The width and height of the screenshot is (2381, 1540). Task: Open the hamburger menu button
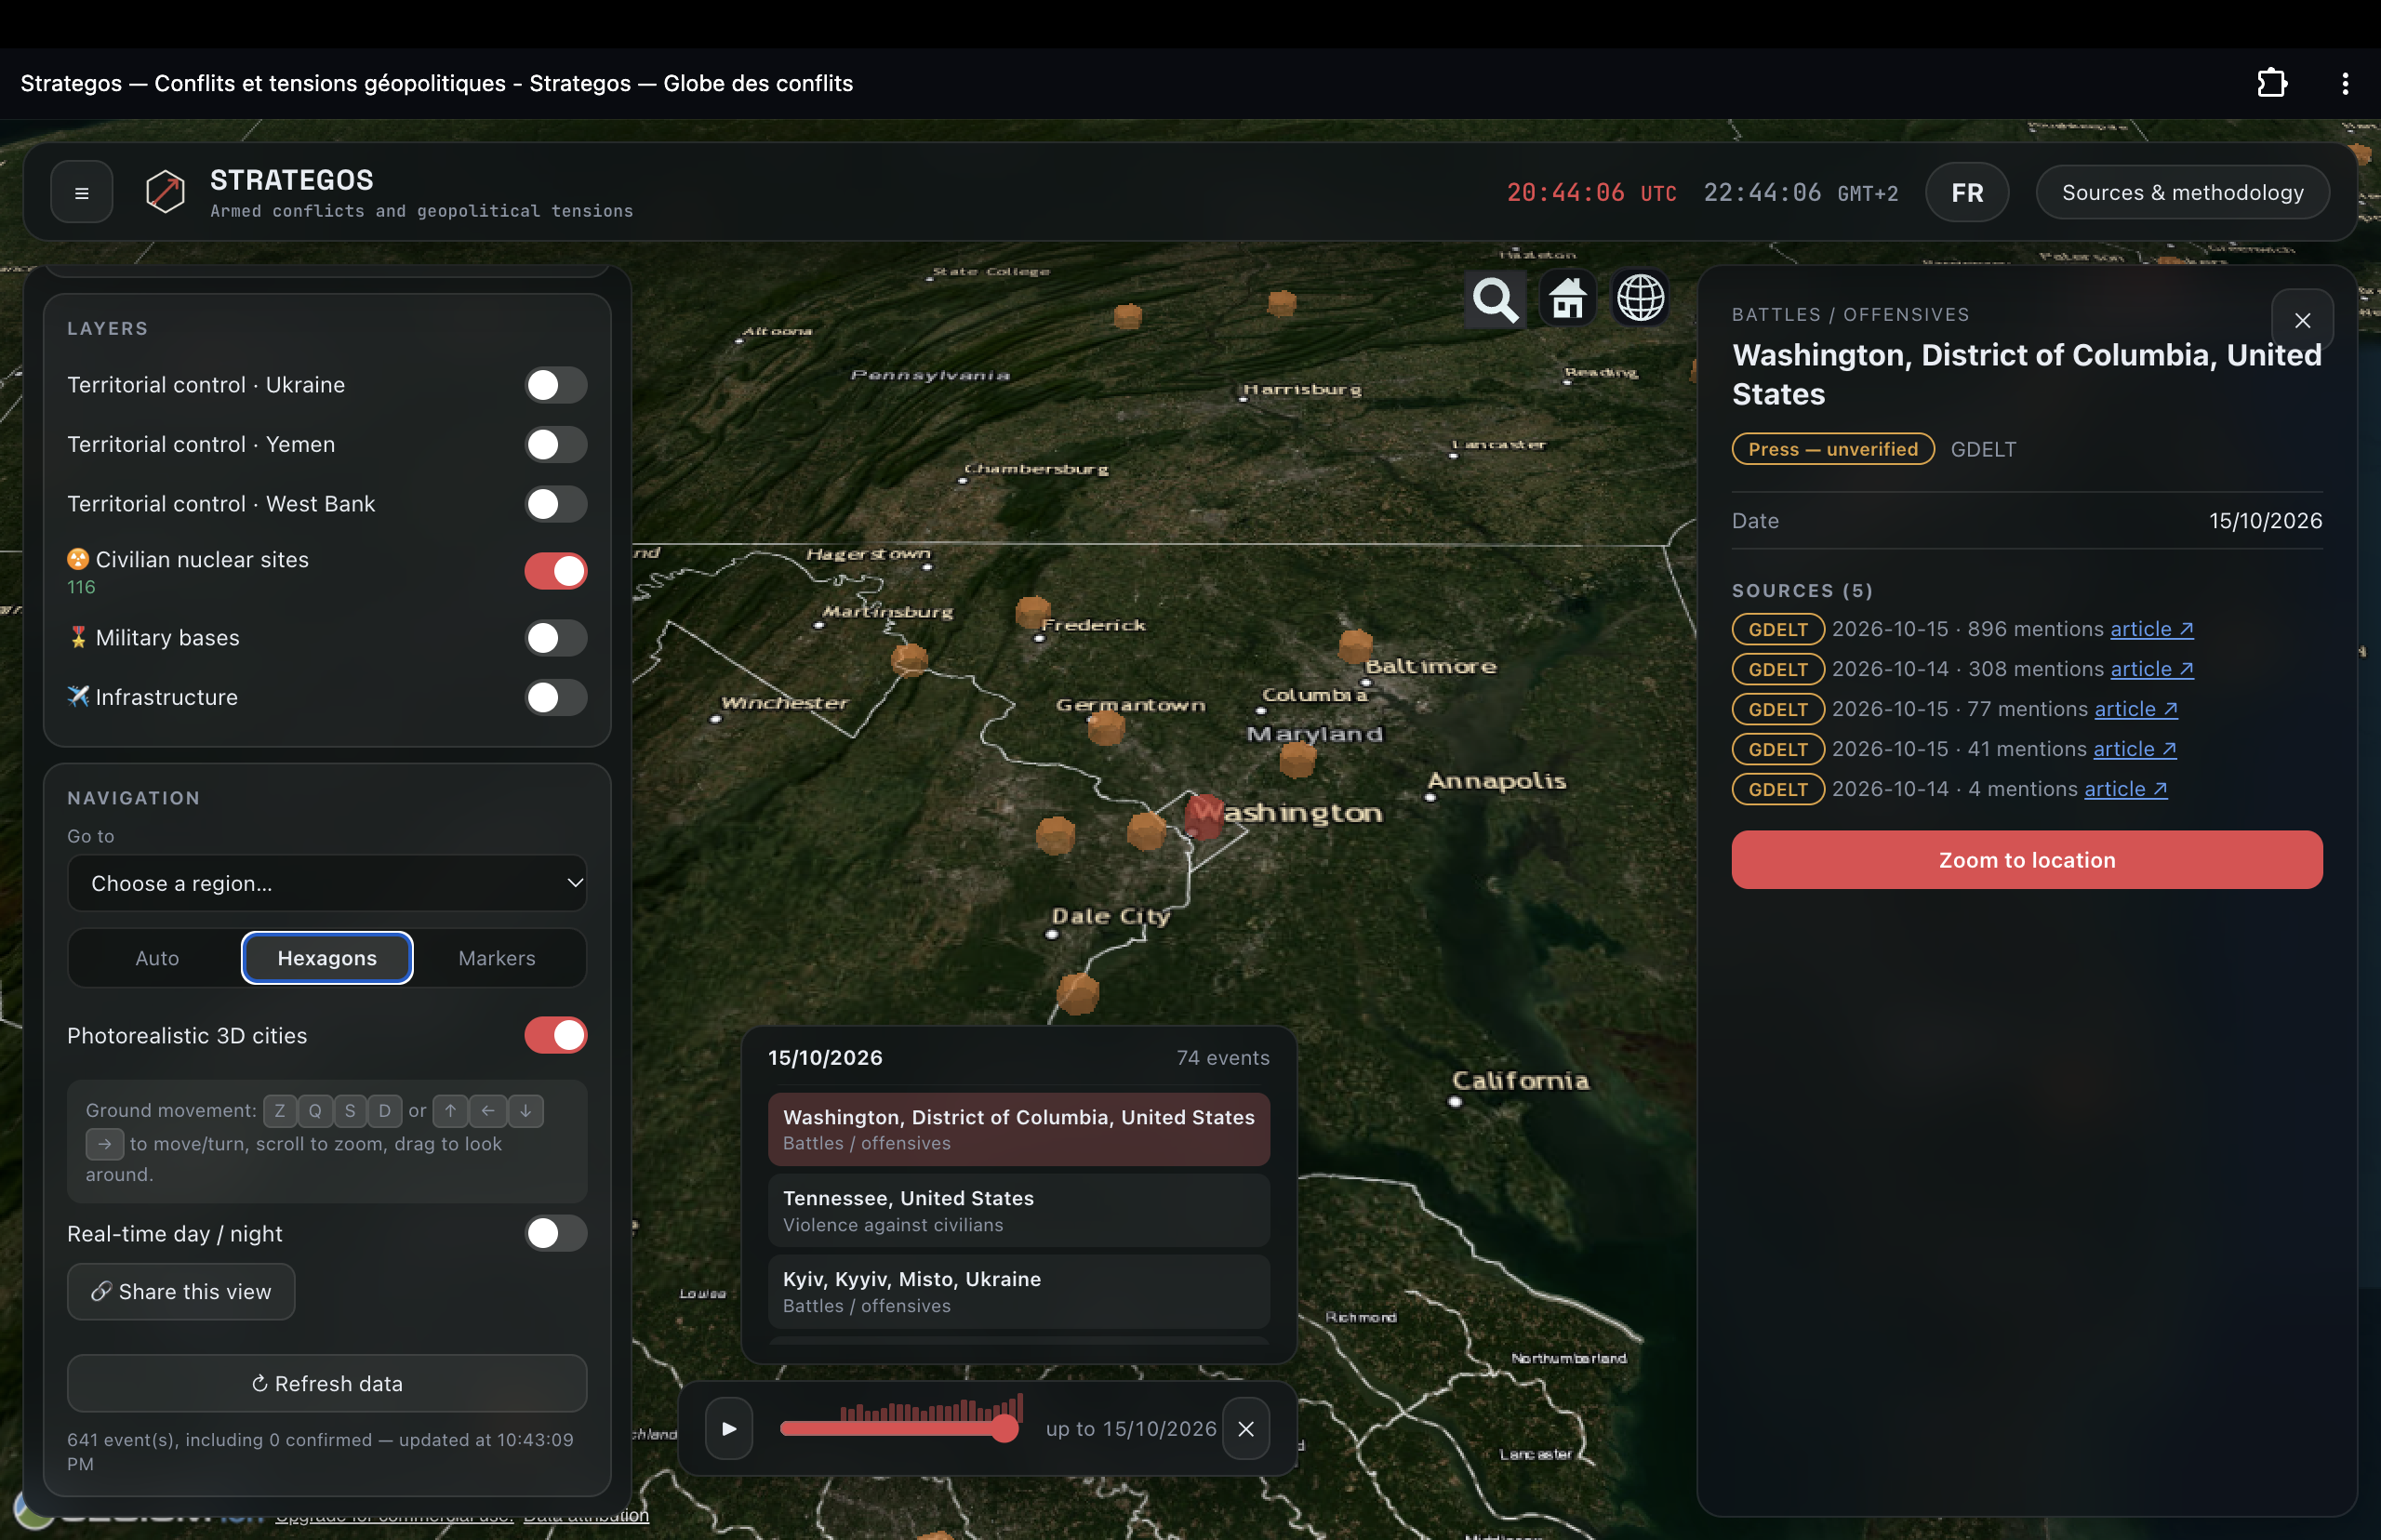point(82,192)
